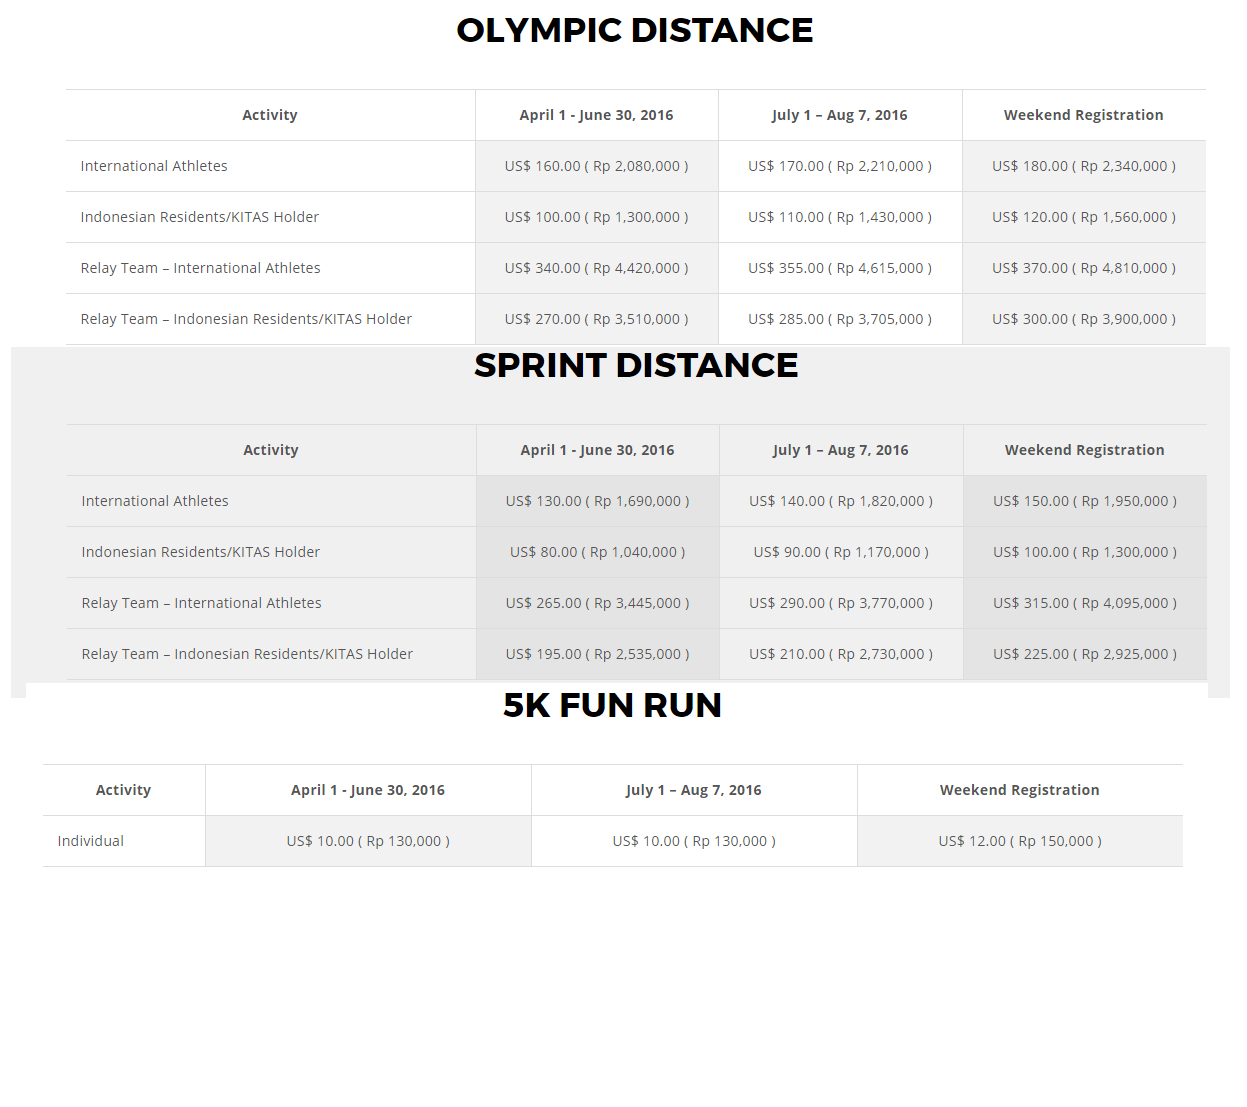Click the SPRINT DISTANCE heading
Viewport: 1247px width, 1107px height.
636,365
